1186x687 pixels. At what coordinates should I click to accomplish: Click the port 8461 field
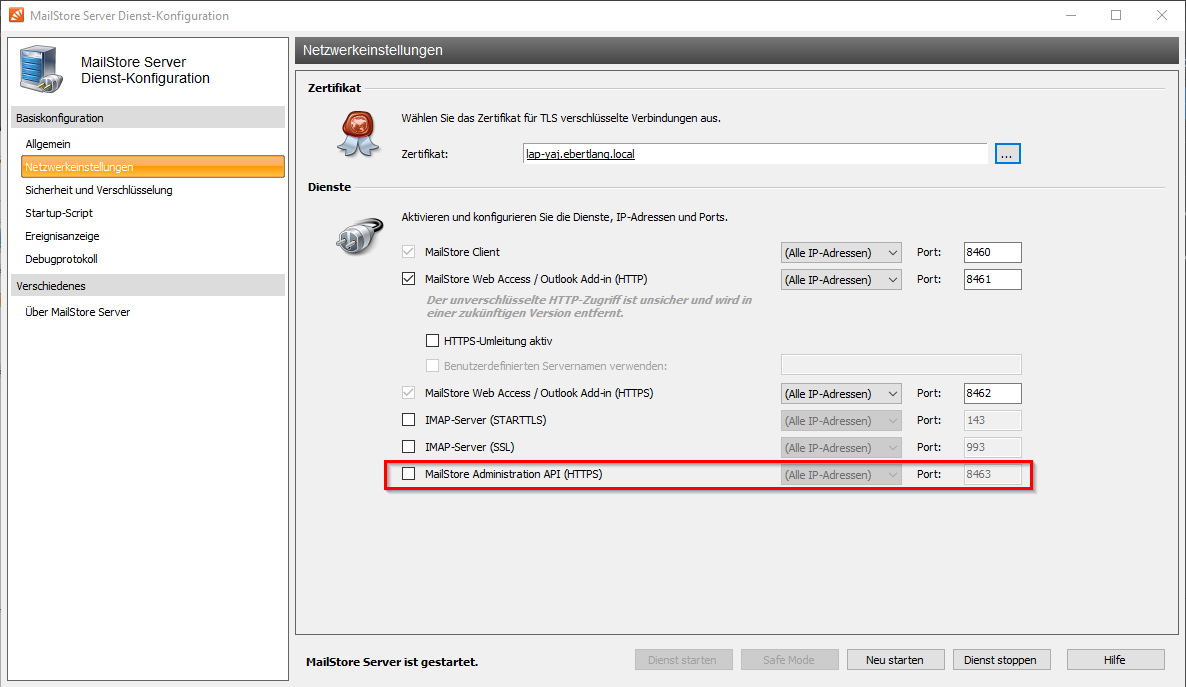coord(992,279)
